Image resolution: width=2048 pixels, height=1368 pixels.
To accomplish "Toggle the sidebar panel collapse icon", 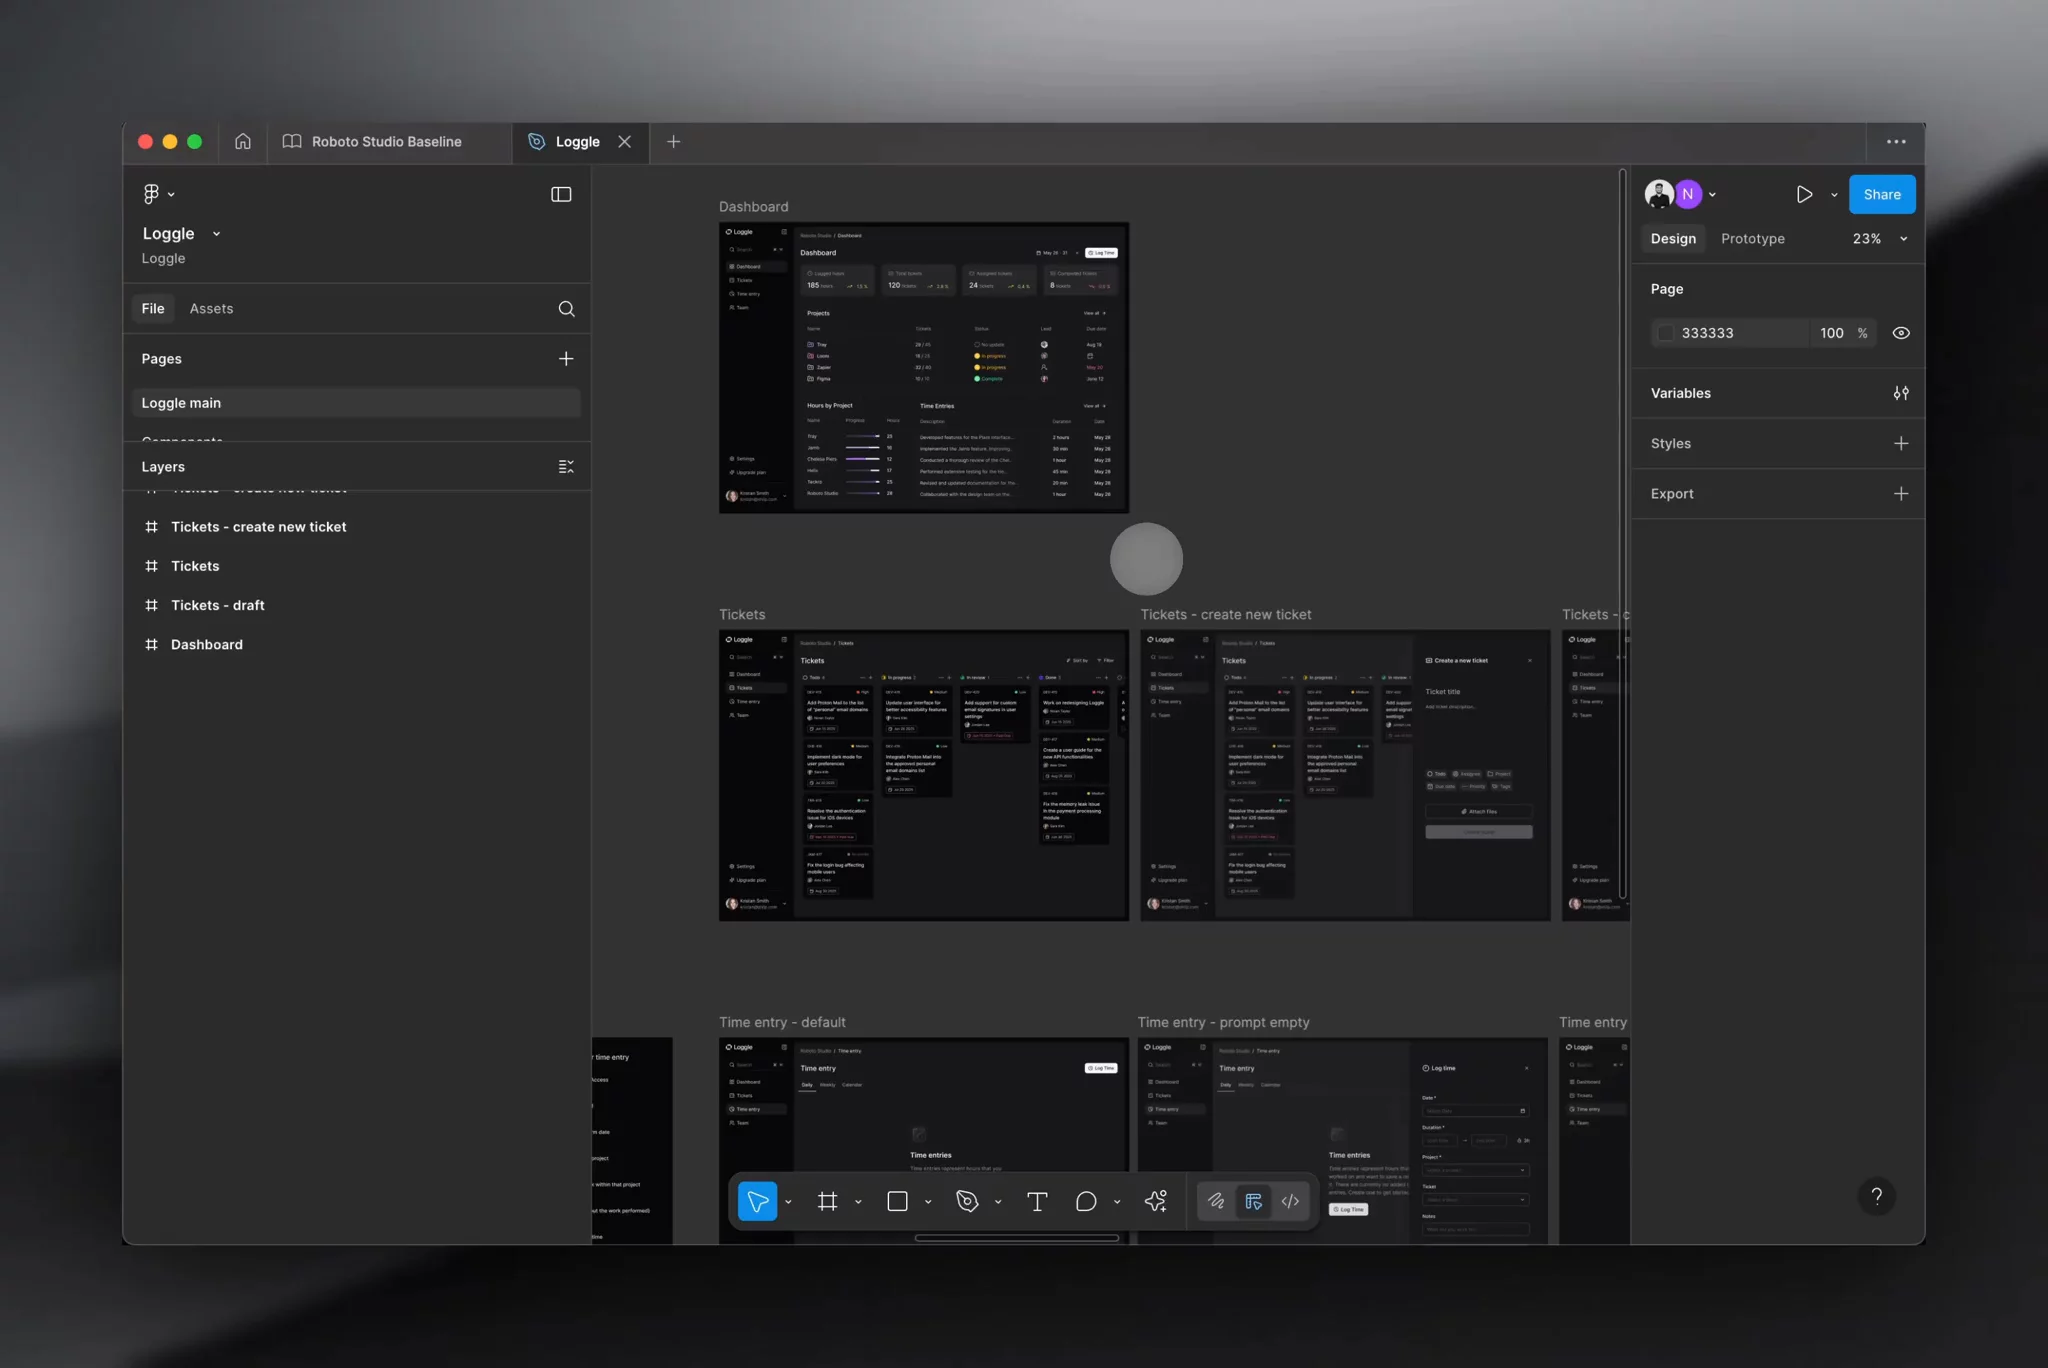I will (x=561, y=194).
